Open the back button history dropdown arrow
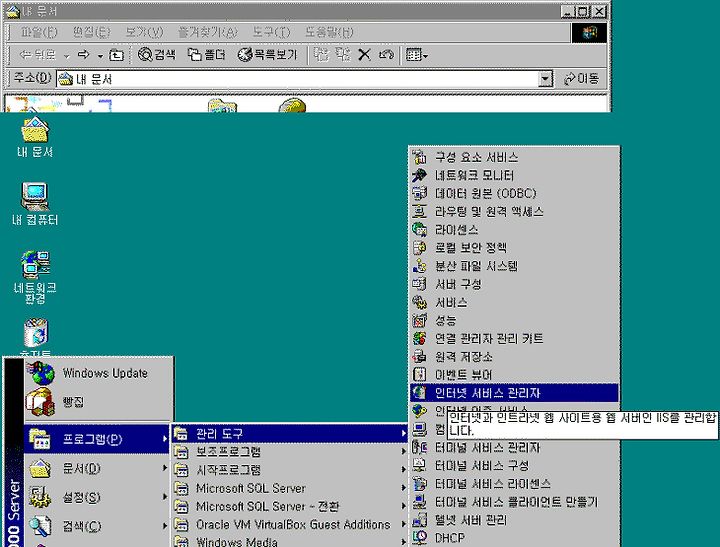This screenshot has height=547, width=720. point(67,56)
